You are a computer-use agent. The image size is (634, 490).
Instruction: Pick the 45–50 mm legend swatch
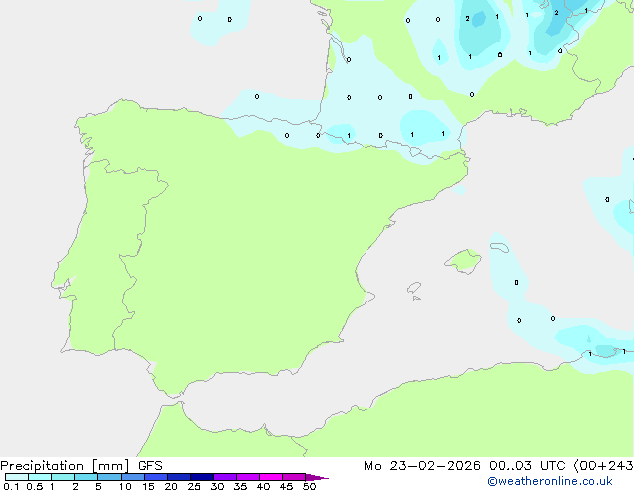coord(294,477)
